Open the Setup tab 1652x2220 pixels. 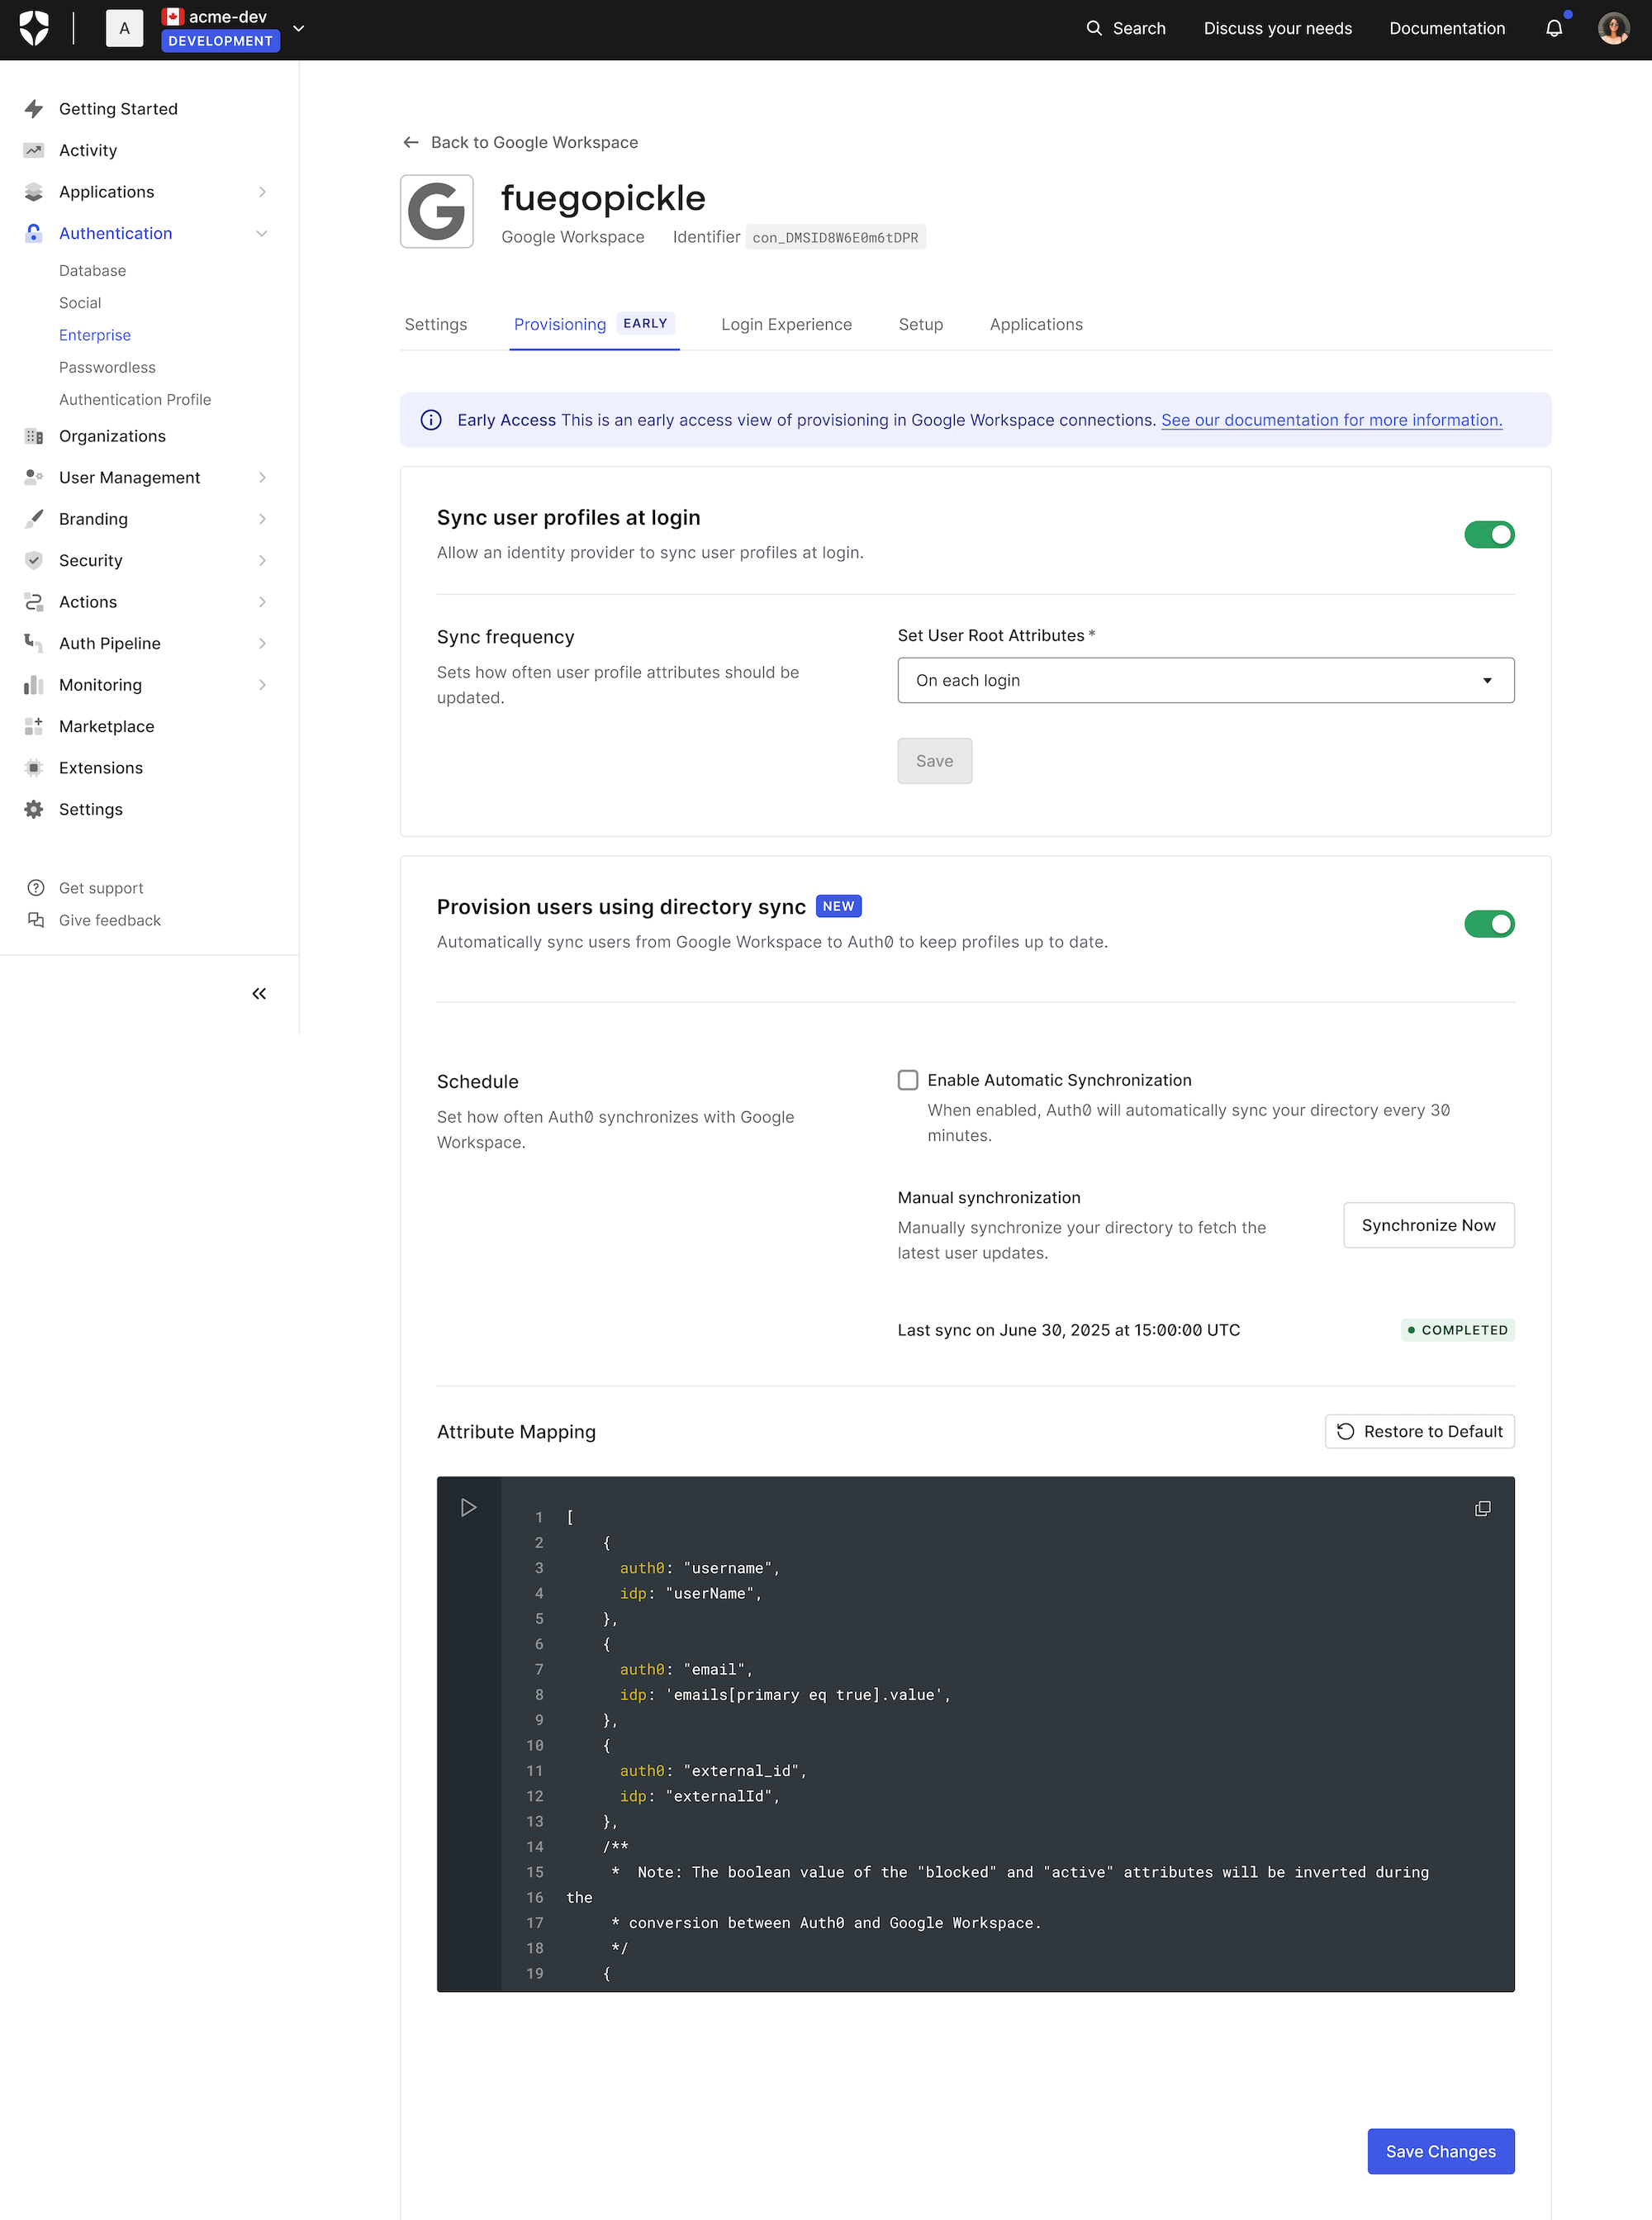coord(920,324)
